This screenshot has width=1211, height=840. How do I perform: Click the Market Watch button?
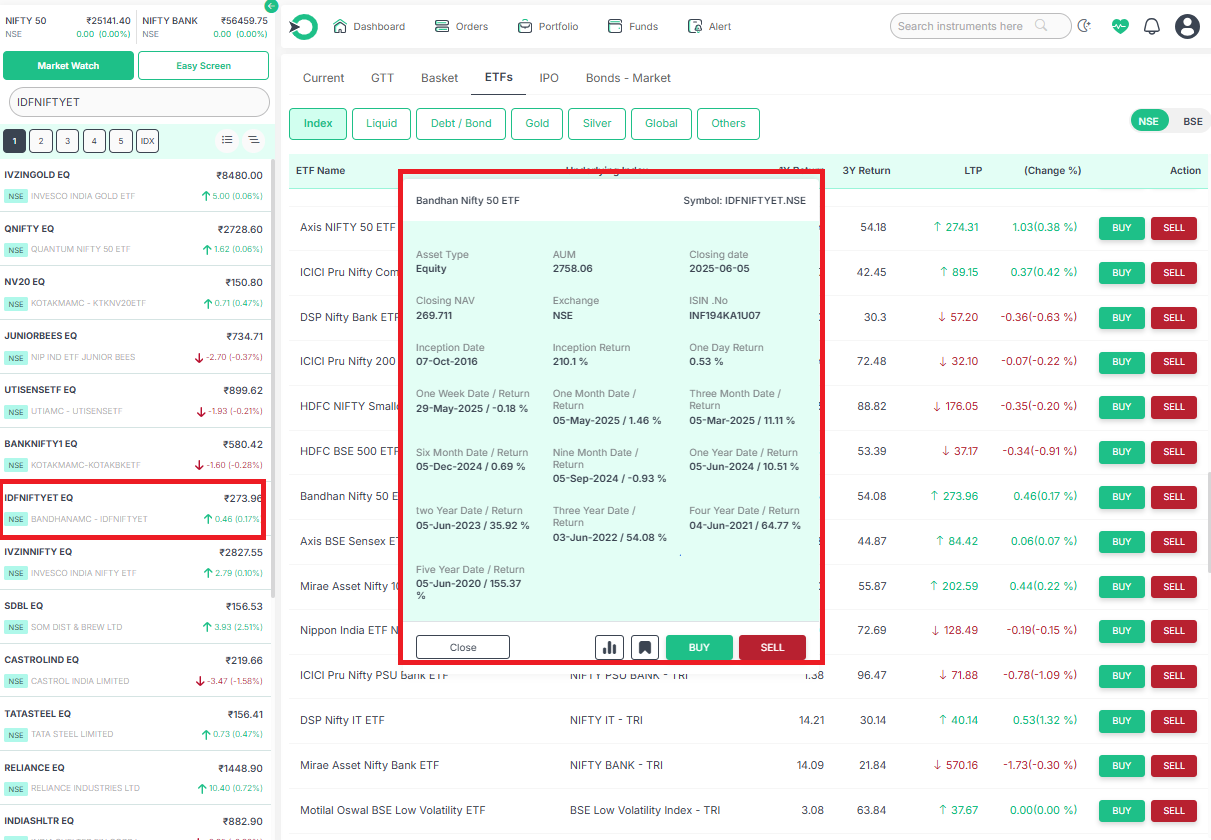pos(68,66)
